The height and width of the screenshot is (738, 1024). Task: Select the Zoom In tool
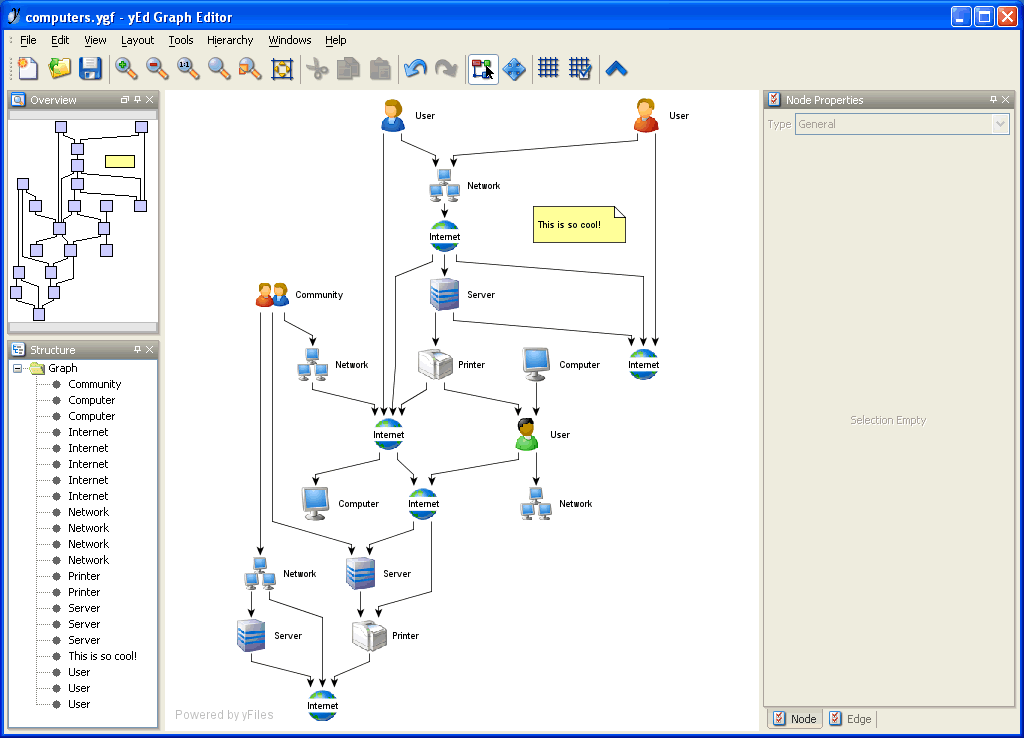click(x=125, y=68)
